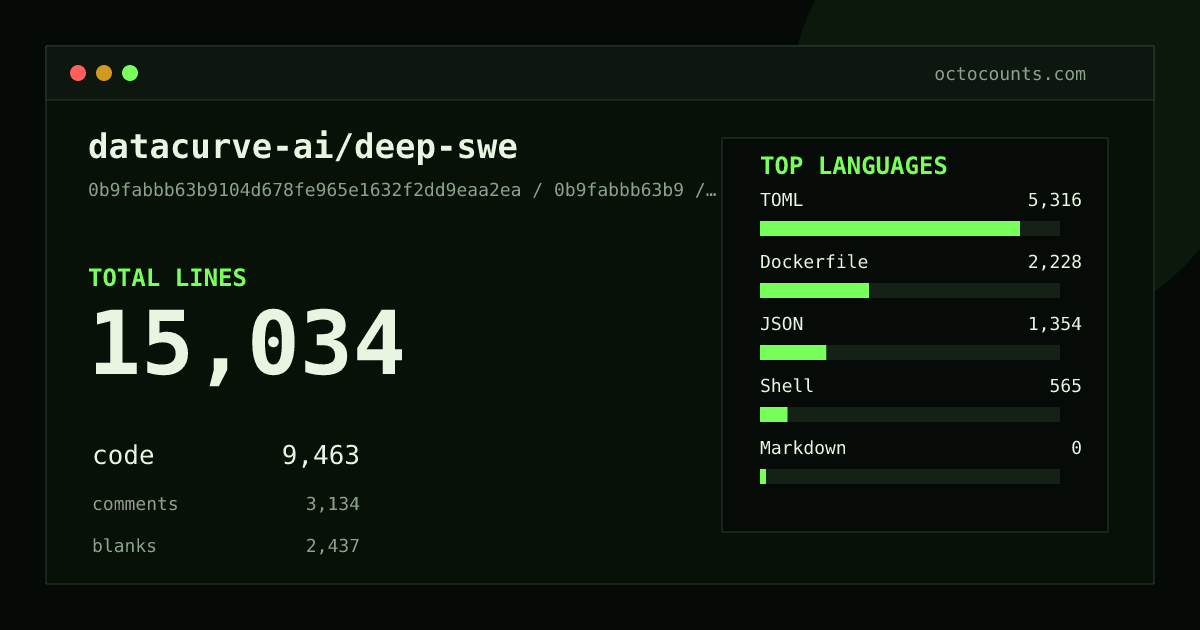
Task: Click the green window dot
Action: coord(130,73)
